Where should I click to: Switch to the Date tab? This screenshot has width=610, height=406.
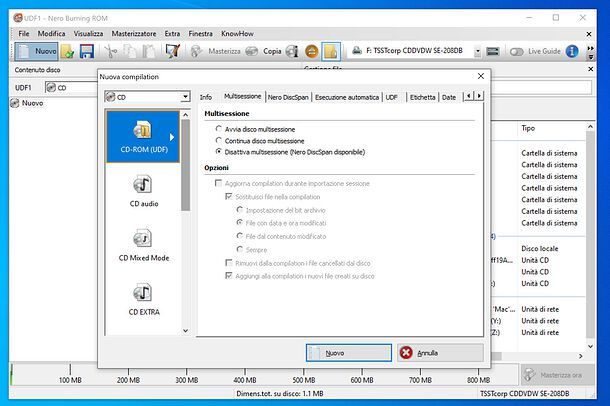pos(449,97)
